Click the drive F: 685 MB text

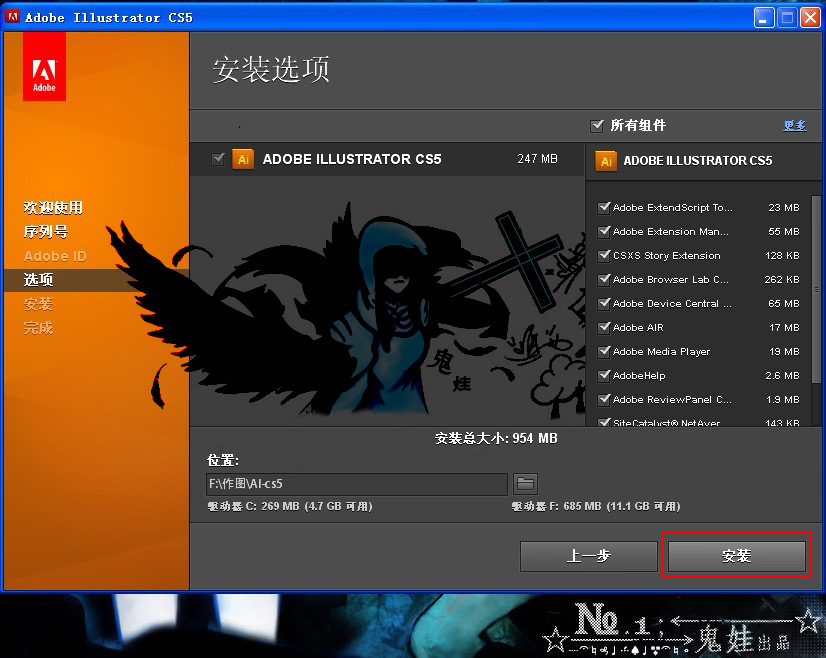click(596, 506)
